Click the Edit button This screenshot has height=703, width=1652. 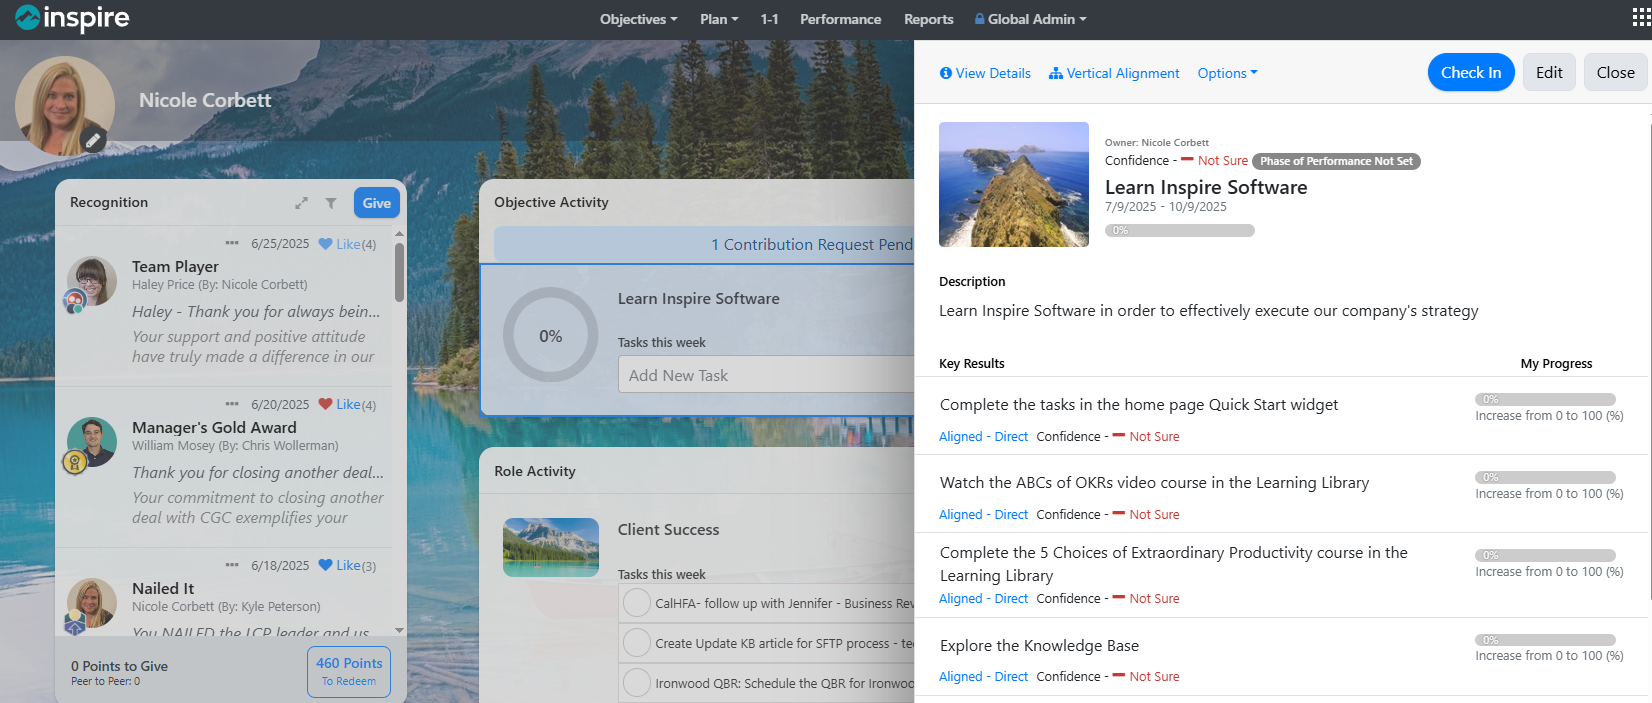click(x=1549, y=72)
